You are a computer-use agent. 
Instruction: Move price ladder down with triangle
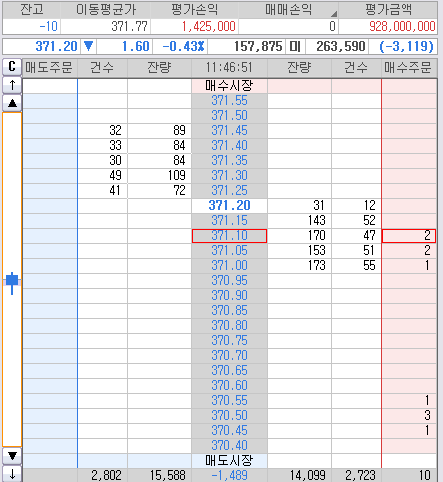click(12, 456)
